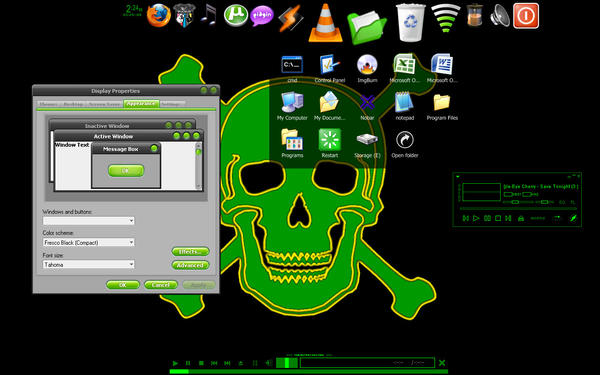Open the green folder dock icon
600x375 pixels.
[x=367, y=27]
